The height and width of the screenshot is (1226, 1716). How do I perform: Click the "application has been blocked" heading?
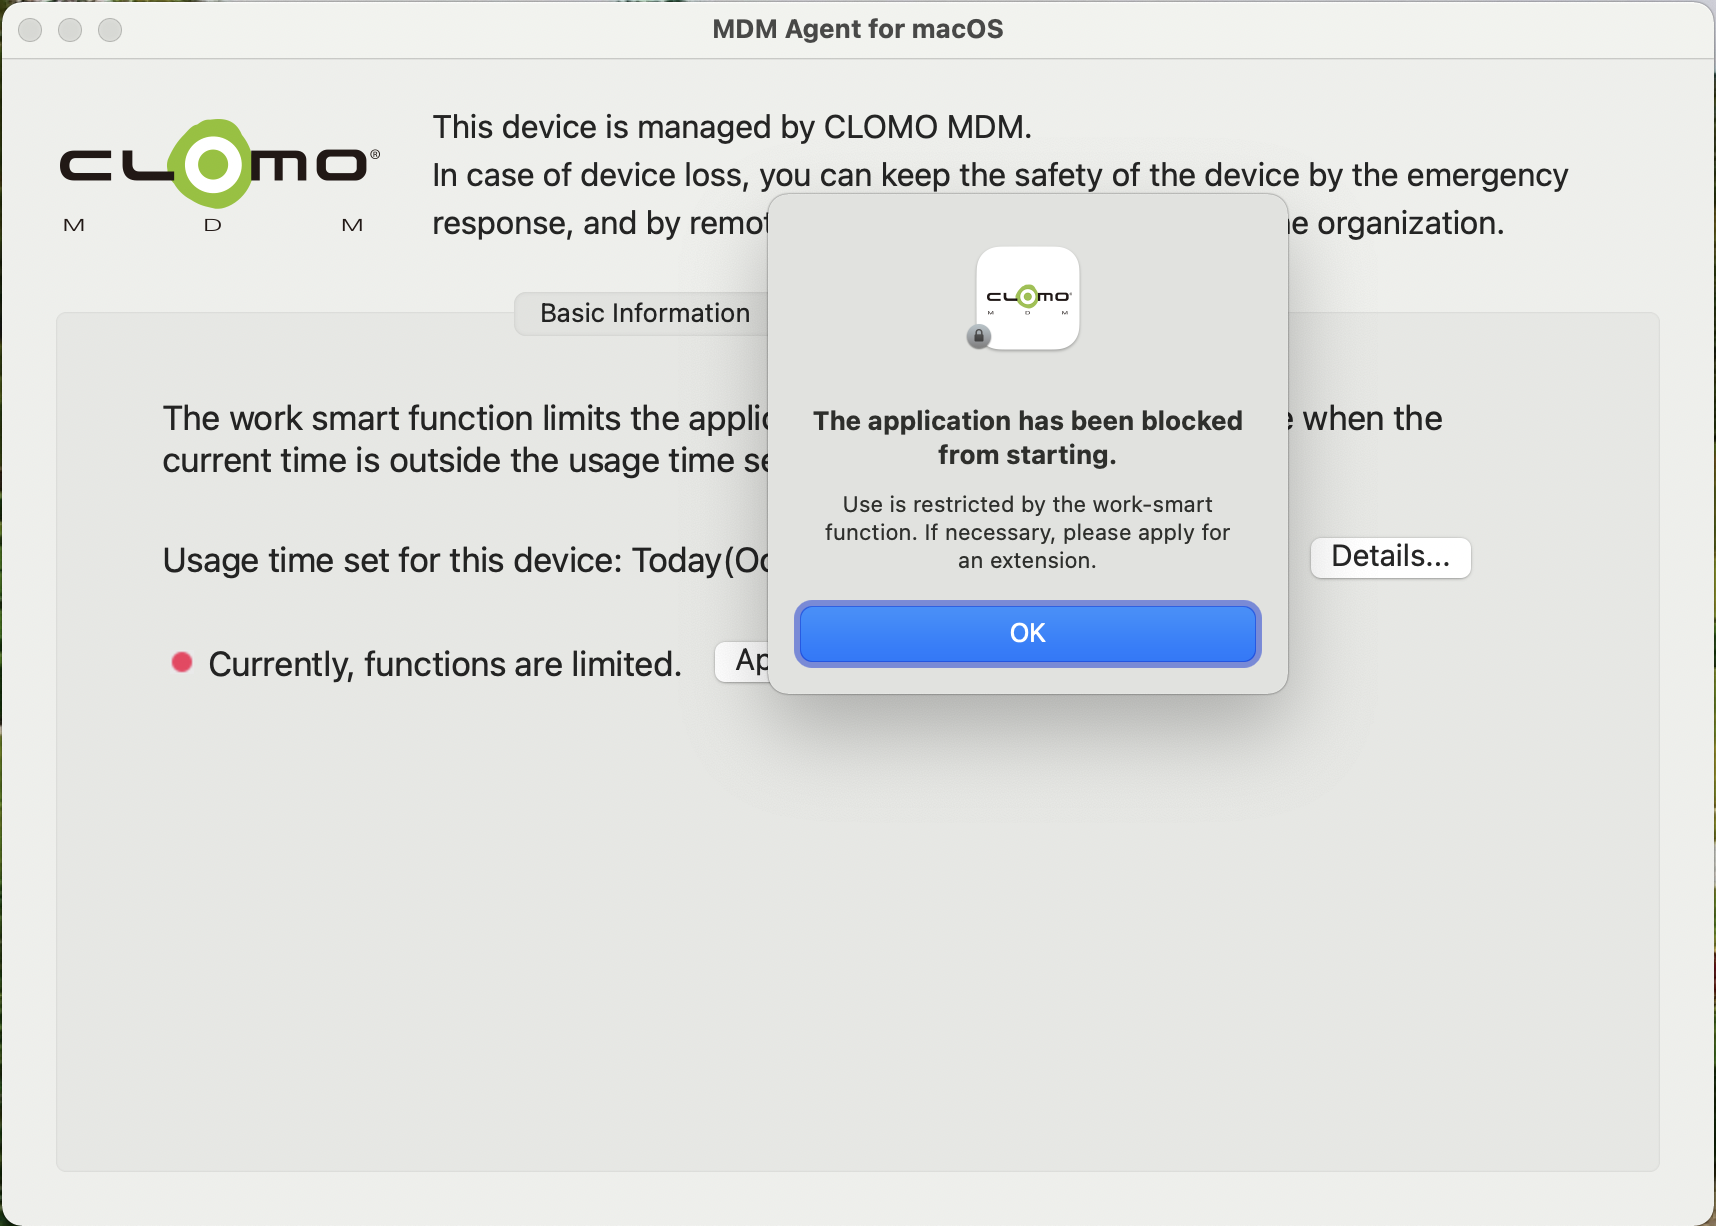[1027, 437]
